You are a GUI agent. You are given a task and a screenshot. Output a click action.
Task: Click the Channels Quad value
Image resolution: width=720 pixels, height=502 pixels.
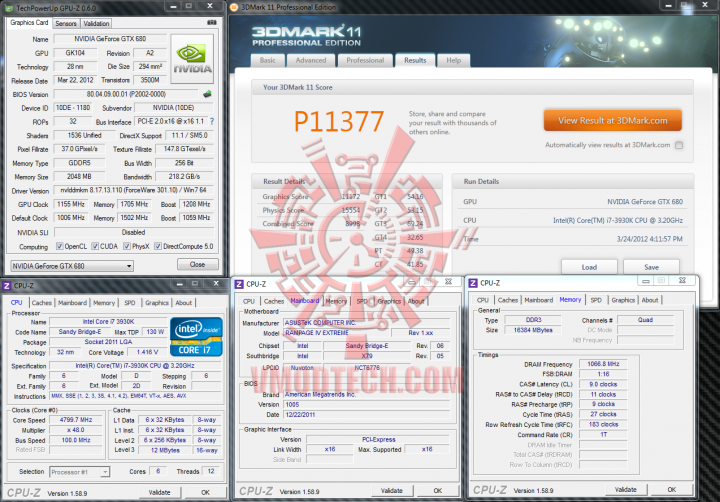click(645, 320)
